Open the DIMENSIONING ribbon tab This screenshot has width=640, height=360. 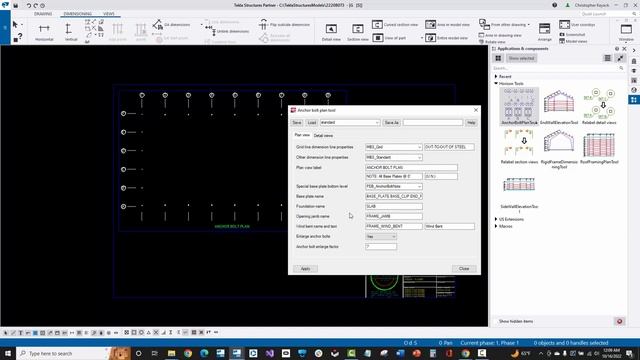[78, 14]
